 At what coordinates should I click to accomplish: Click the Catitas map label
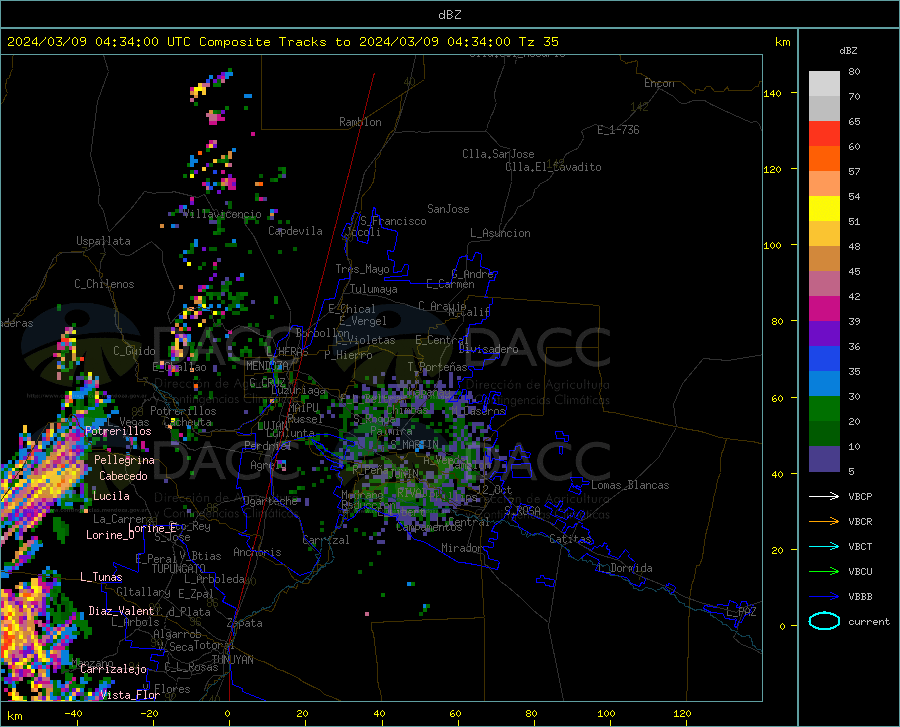(x=571, y=539)
